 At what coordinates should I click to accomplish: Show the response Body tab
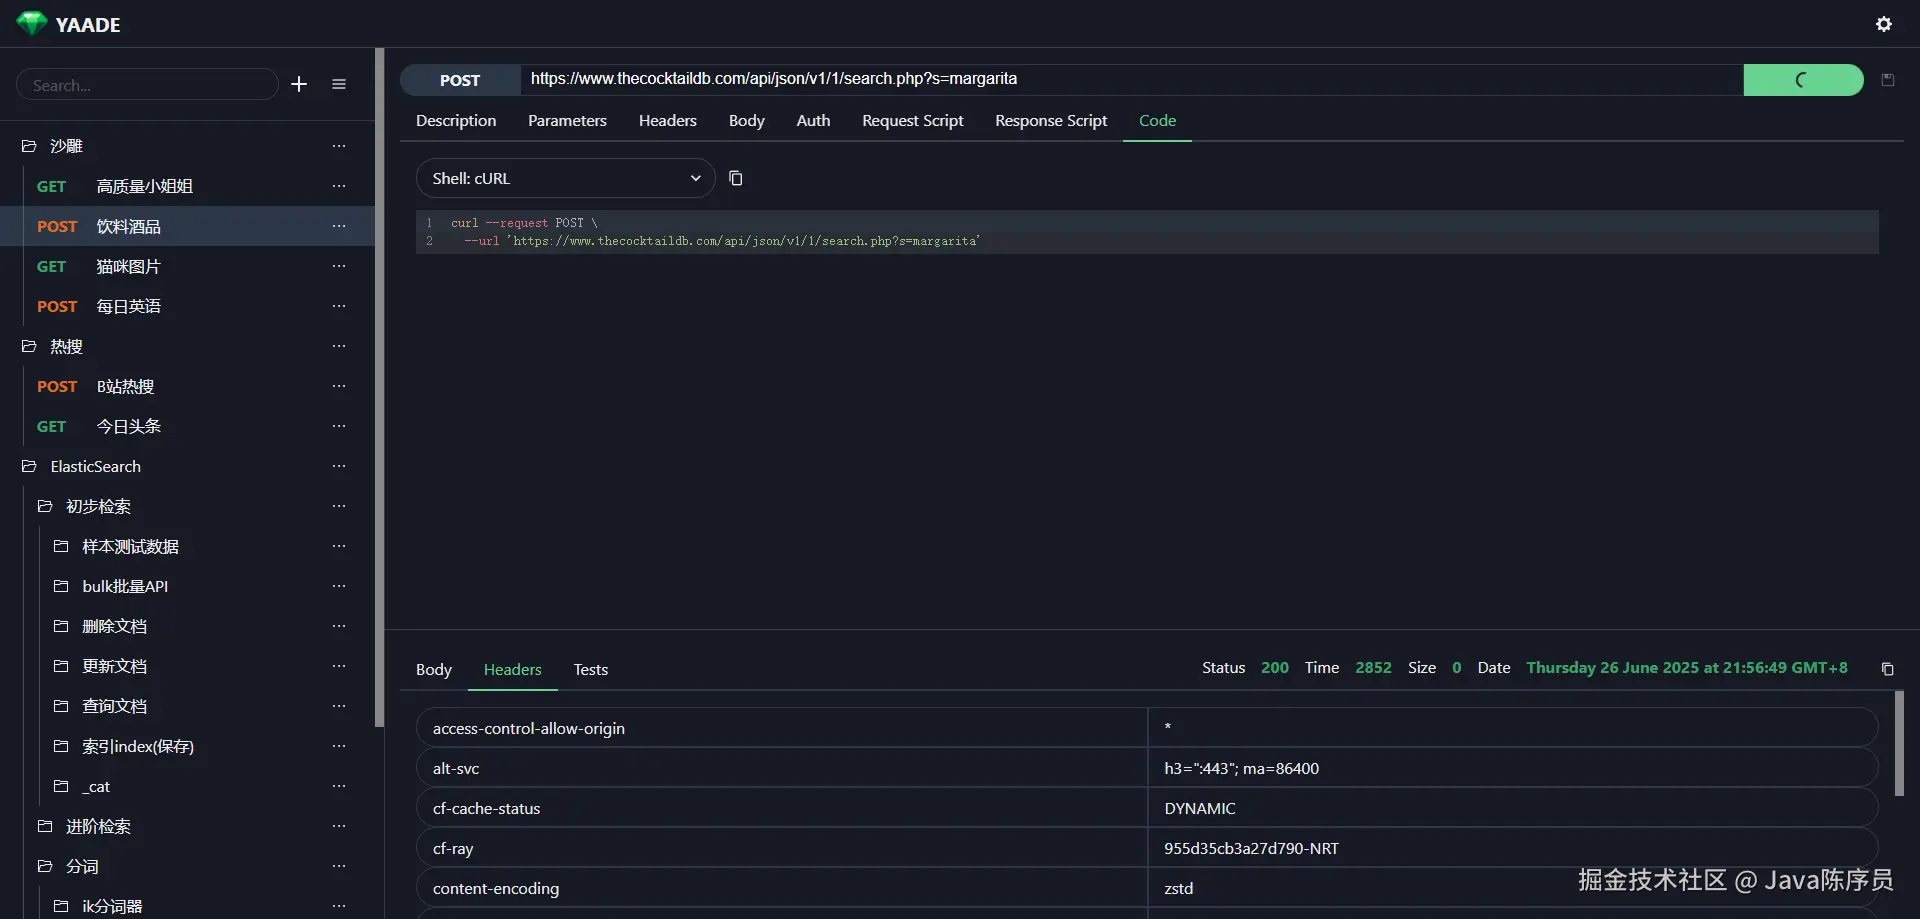(434, 670)
